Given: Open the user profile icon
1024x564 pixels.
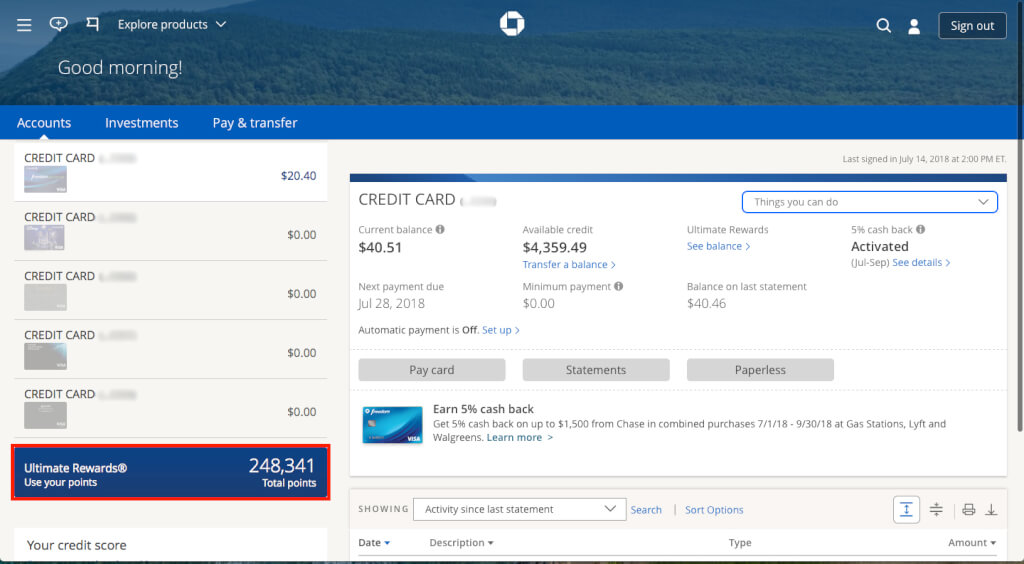Looking at the screenshot, I should coord(914,26).
